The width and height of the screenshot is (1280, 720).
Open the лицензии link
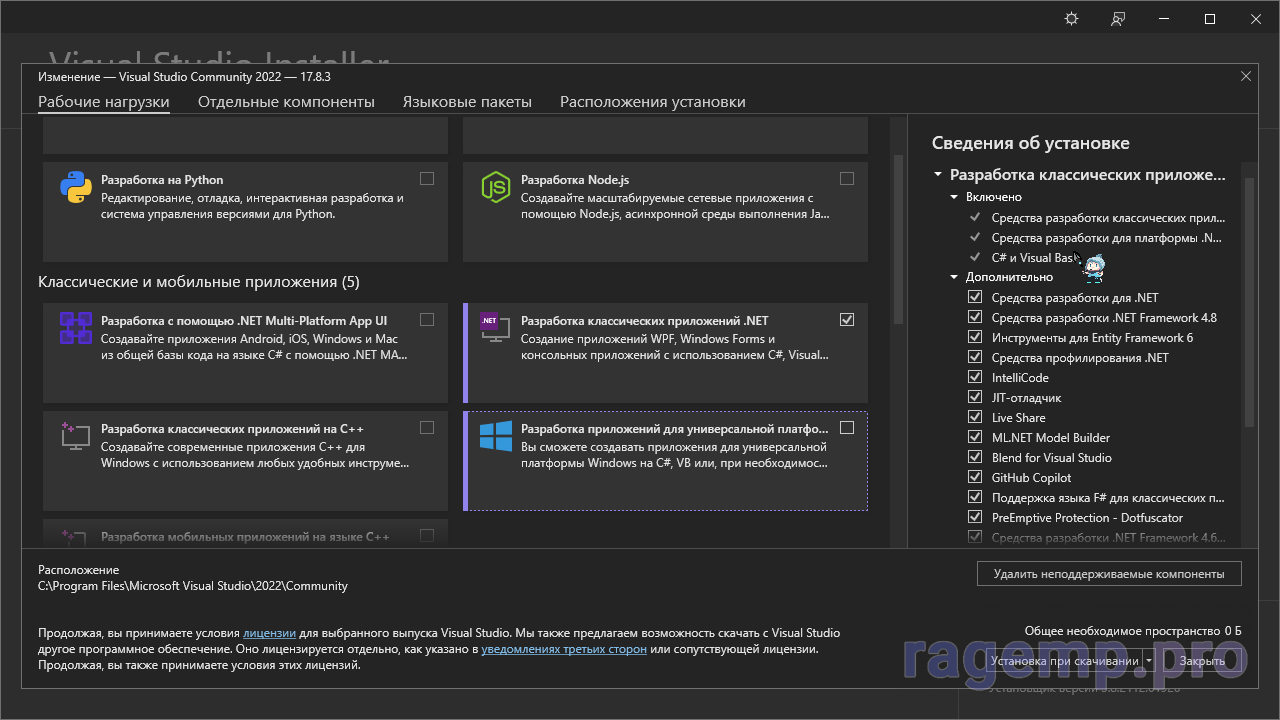click(269, 633)
